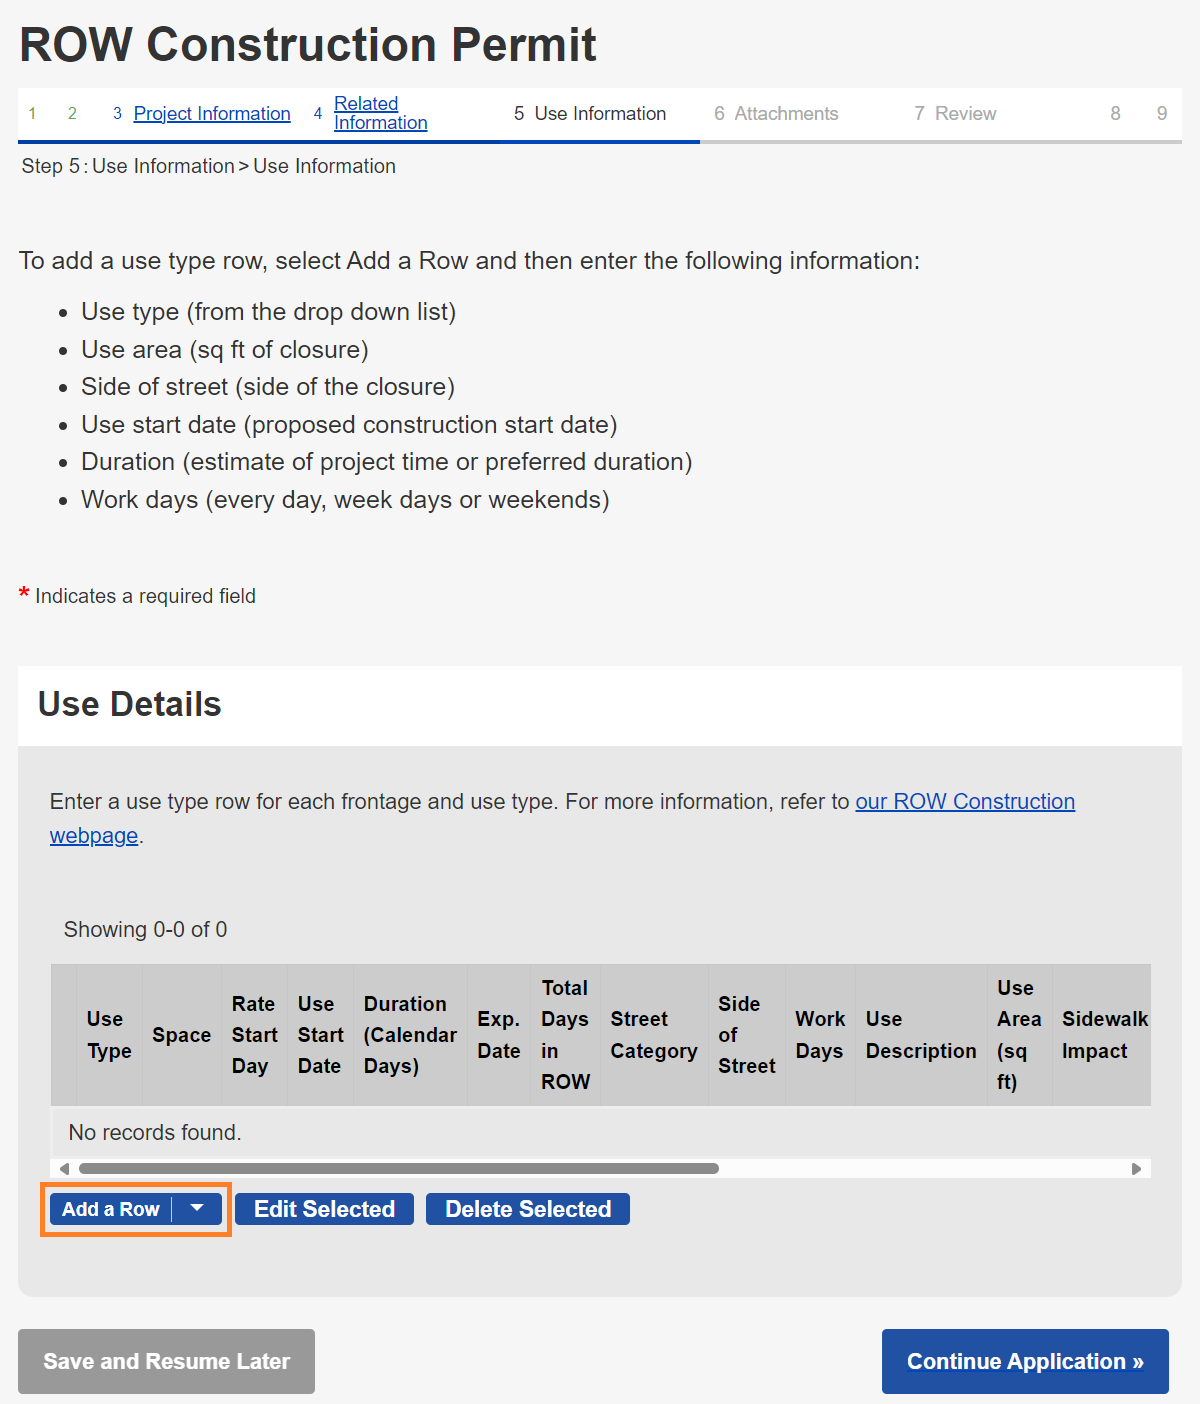The width and height of the screenshot is (1200, 1404).
Task: Click the Sidewalk Impact column header
Action: tap(1103, 1035)
